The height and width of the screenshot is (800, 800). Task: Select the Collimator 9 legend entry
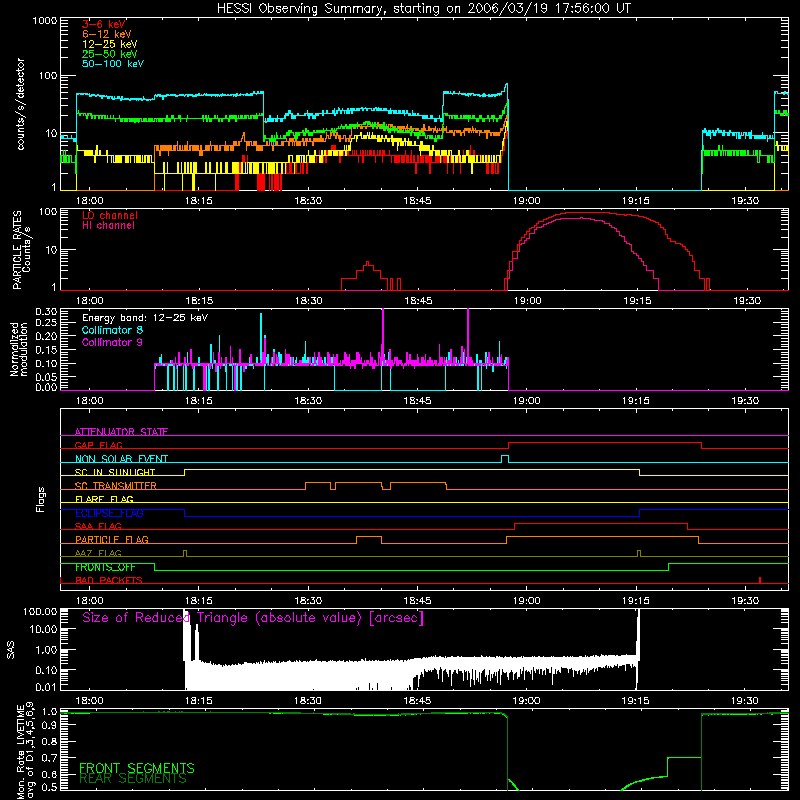(x=112, y=342)
